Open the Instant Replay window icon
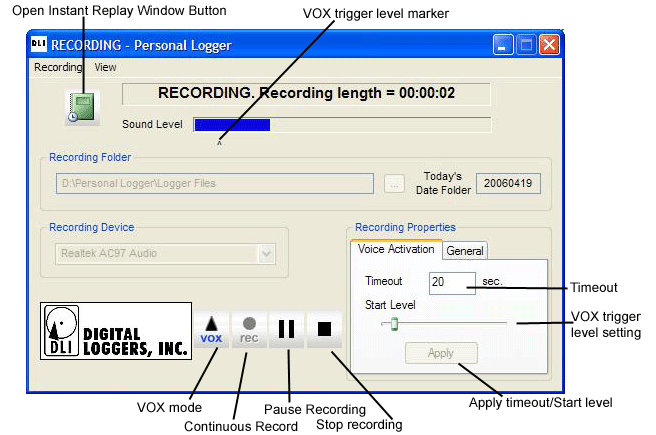This screenshot has width=656, height=435. click(x=82, y=108)
